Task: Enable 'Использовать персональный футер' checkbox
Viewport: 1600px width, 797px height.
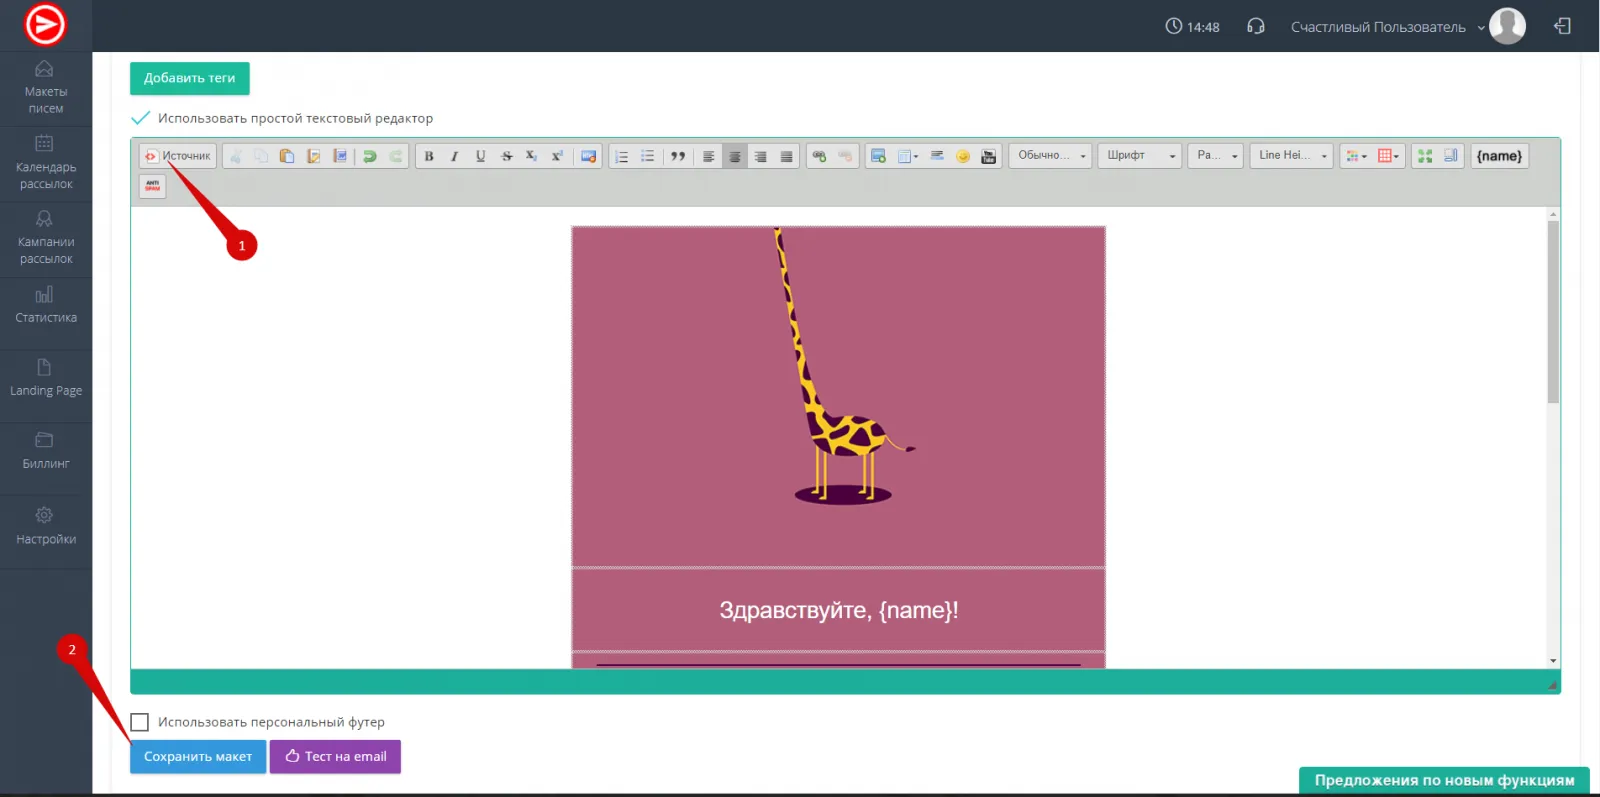Action: tap(140, 722)
